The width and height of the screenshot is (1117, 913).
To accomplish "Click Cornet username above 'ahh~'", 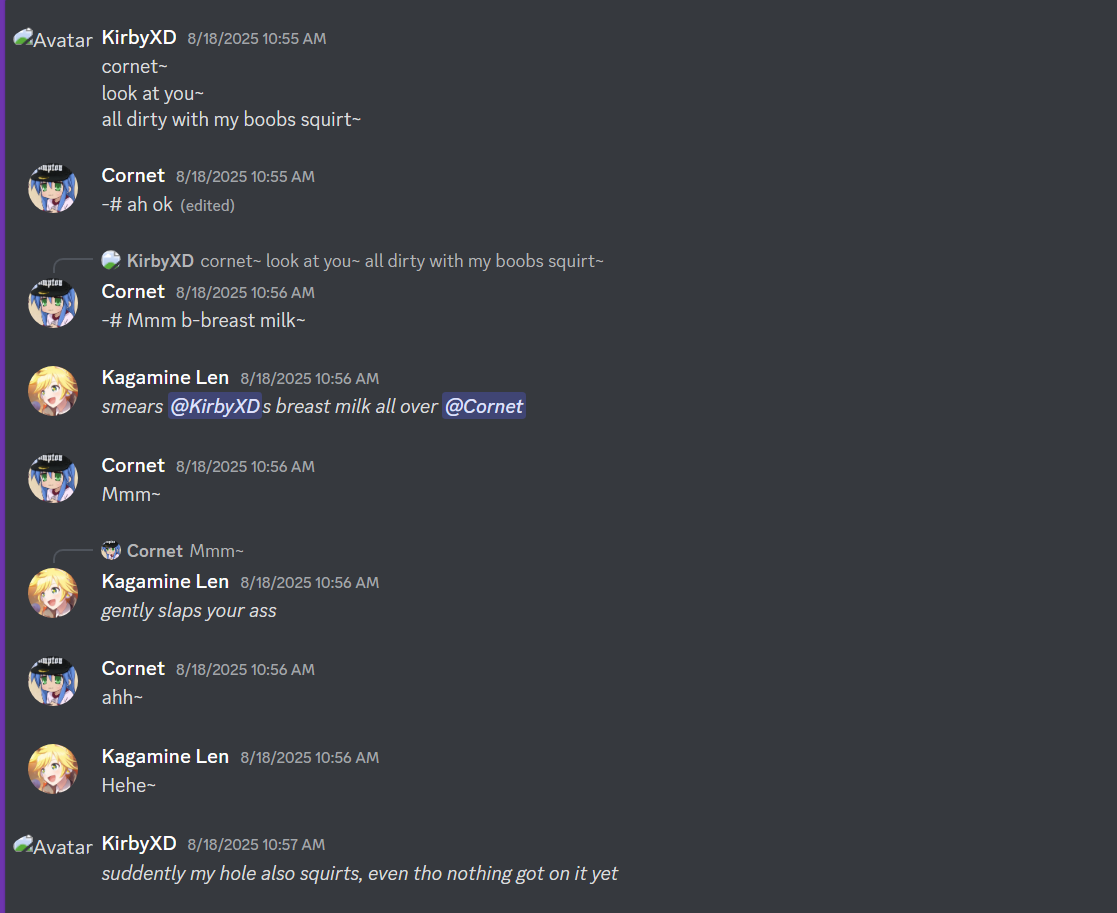I will [133, 668].
